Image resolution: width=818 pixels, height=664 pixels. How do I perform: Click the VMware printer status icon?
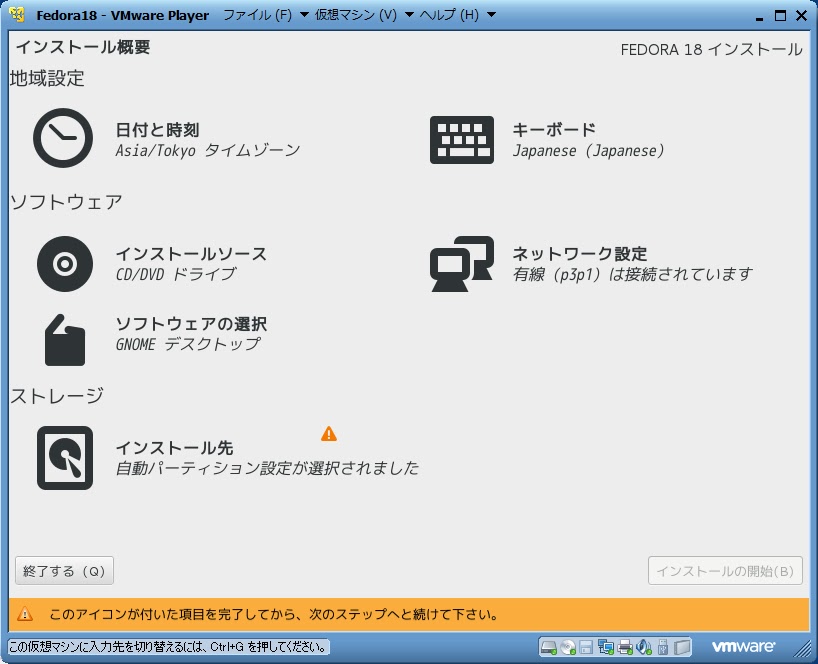pos(624,648)
